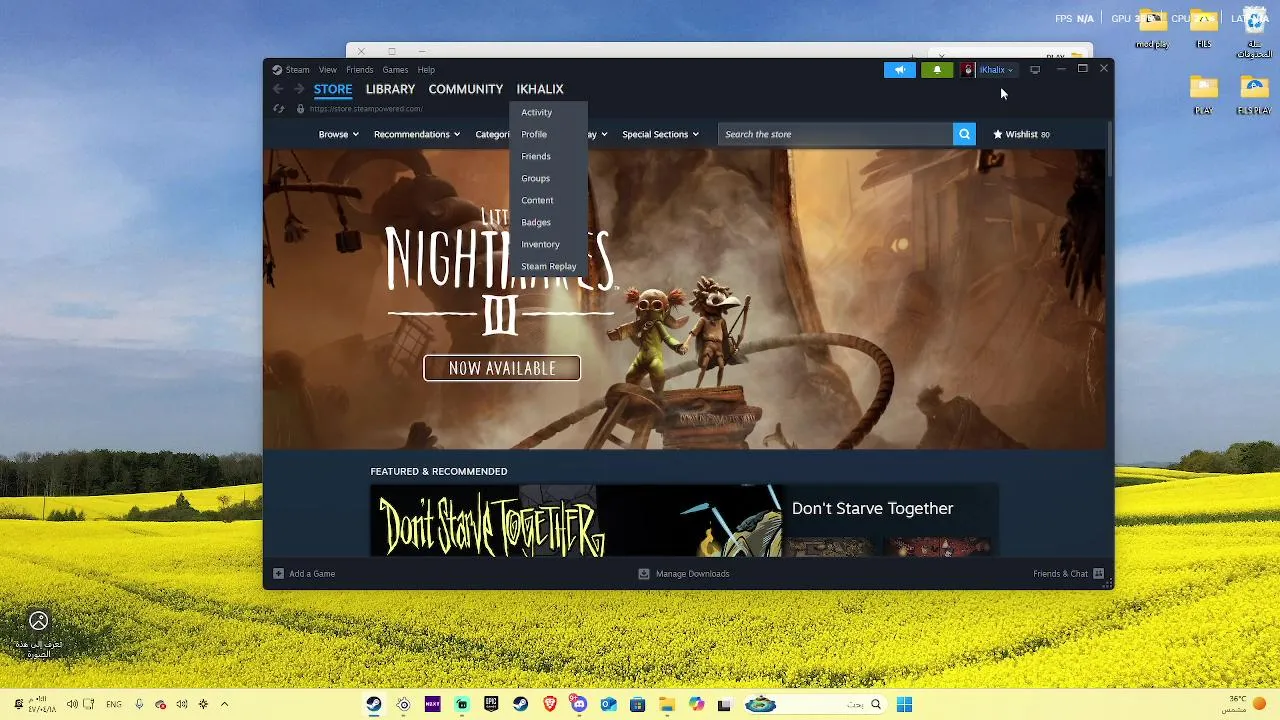Open the Friends menu in menu bar

359,70
